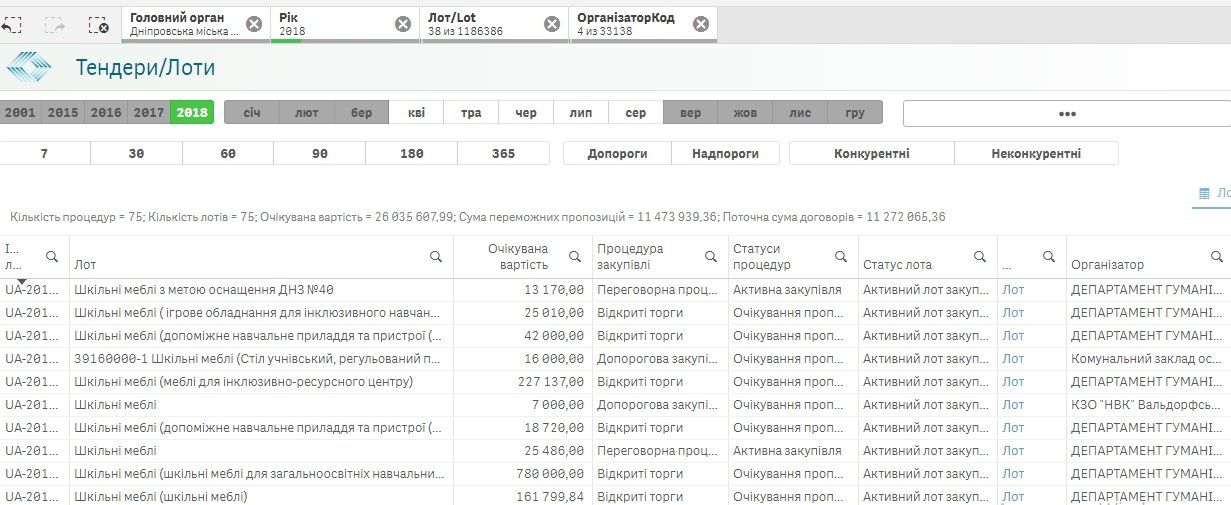
Task: Select the Конкурентні filter
Action: 871,154
